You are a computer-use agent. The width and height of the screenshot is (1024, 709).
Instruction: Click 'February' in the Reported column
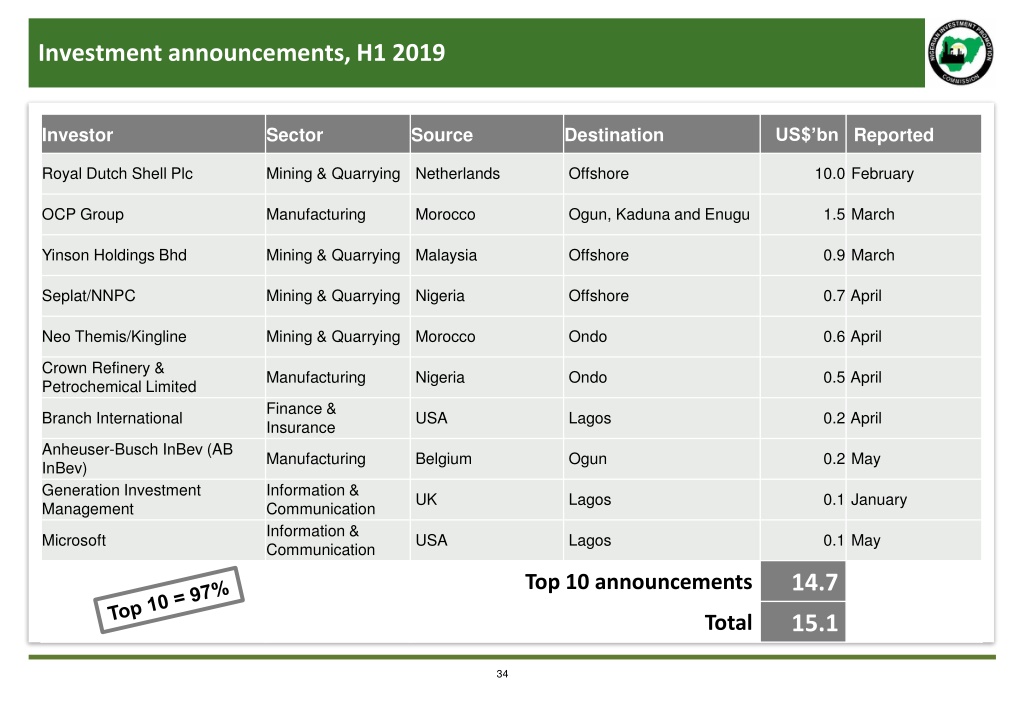pyautogui.click(x=882, y=174)
